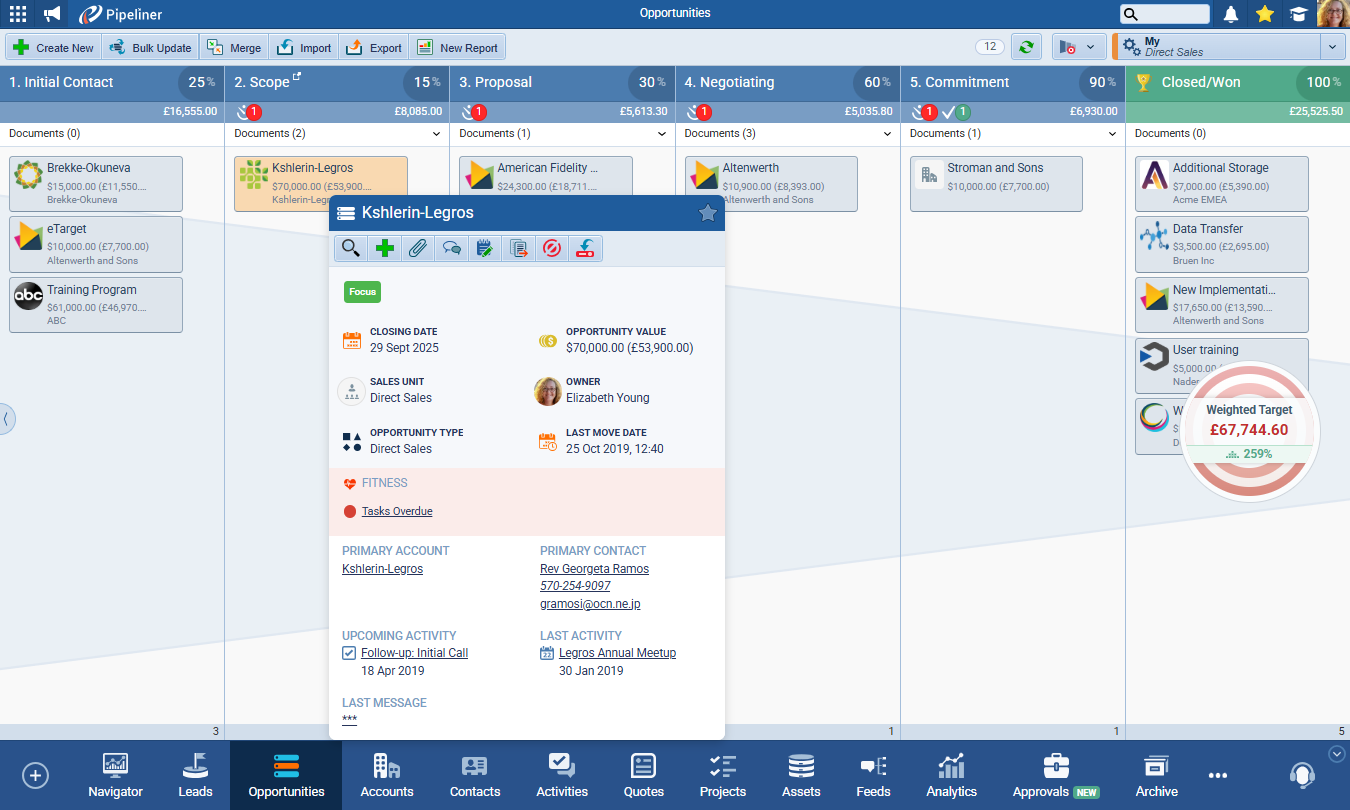Click the notepad edit notes icon
The image size is (1350, 810).
[x=485, y=248]
